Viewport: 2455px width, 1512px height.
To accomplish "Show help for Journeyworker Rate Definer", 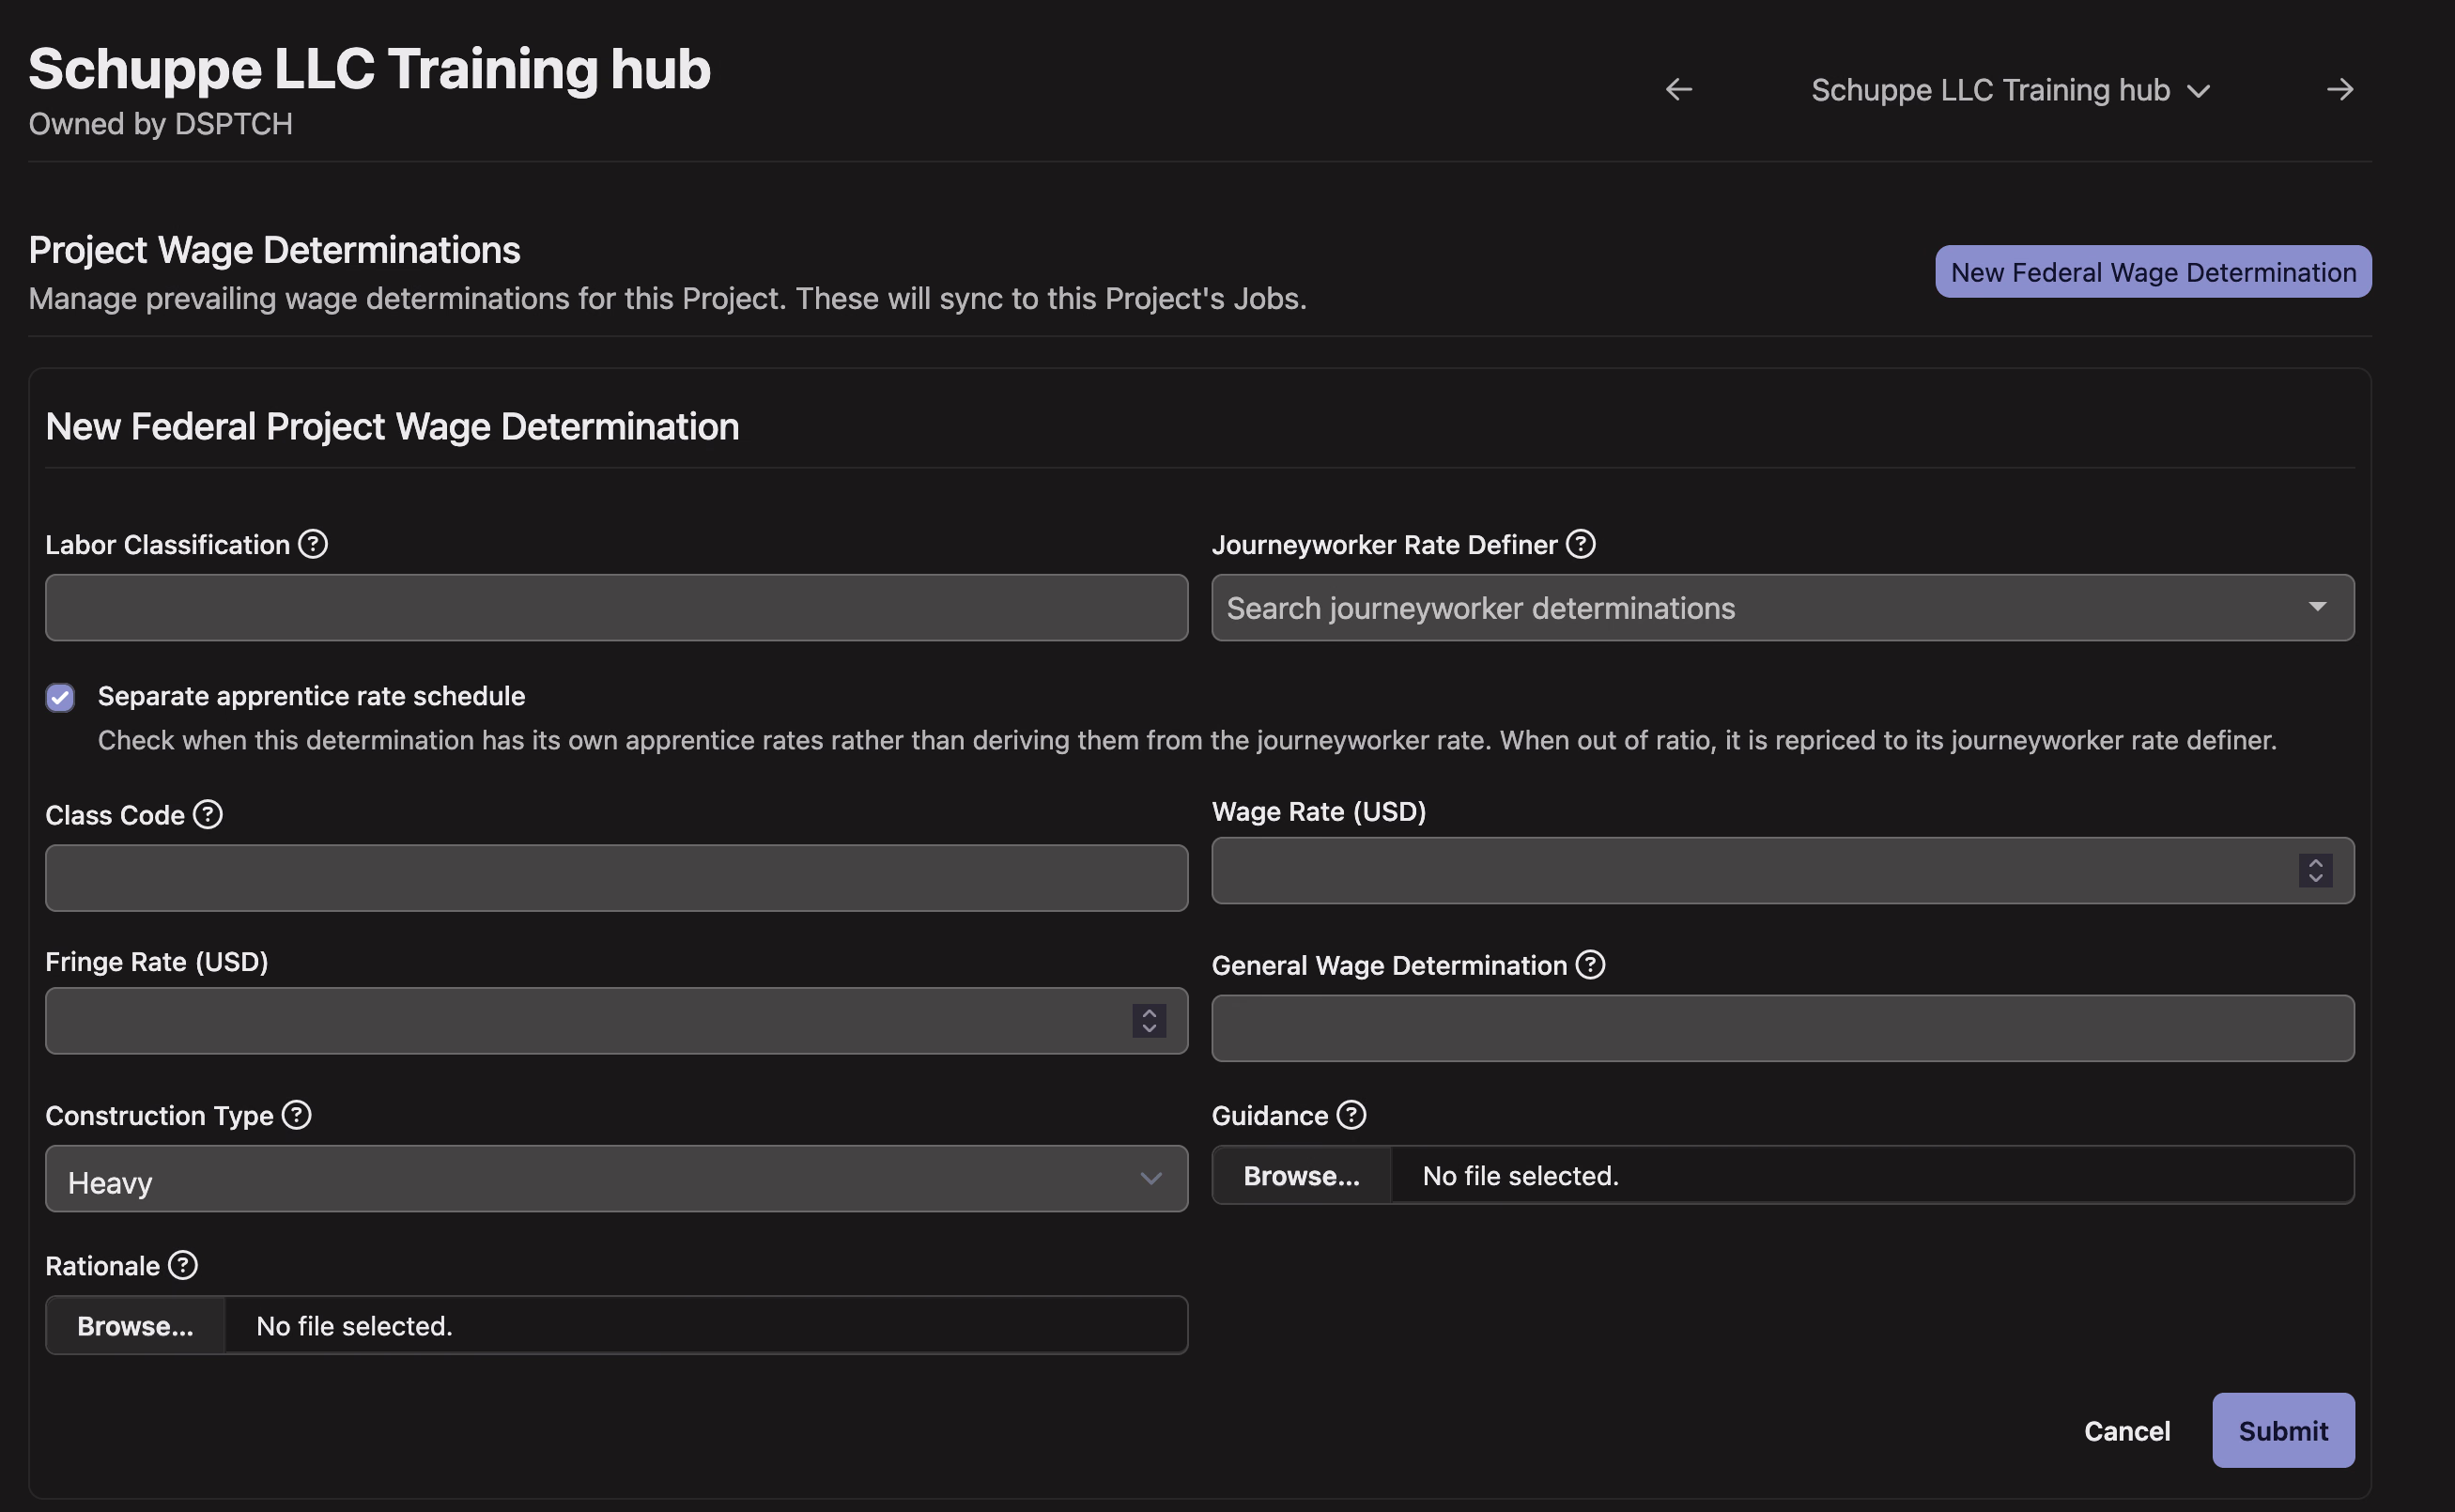I will [x=1580, y=544].
